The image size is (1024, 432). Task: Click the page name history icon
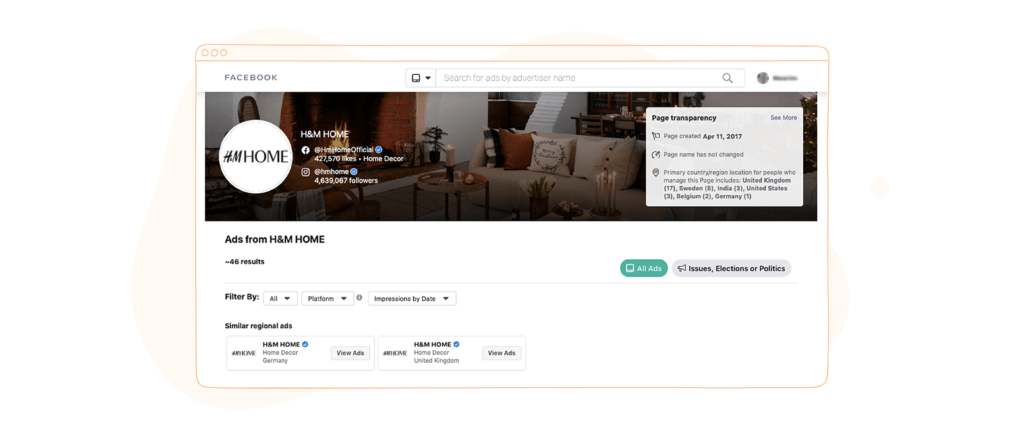tap(656, 155)
